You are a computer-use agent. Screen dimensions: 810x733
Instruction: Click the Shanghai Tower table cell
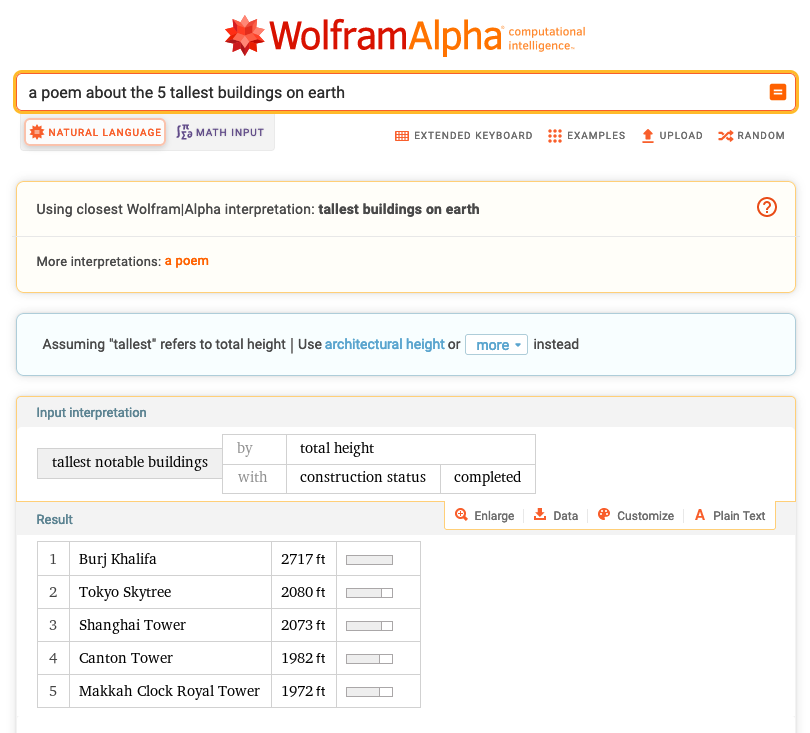[x=170, y=625]
